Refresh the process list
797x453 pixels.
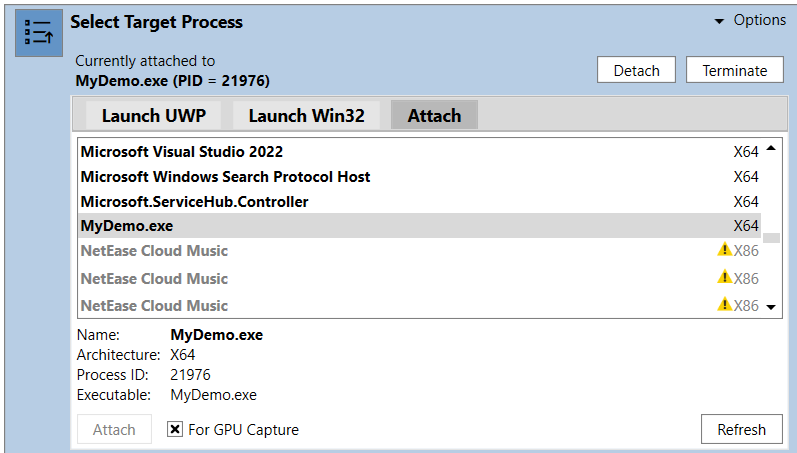742,430
